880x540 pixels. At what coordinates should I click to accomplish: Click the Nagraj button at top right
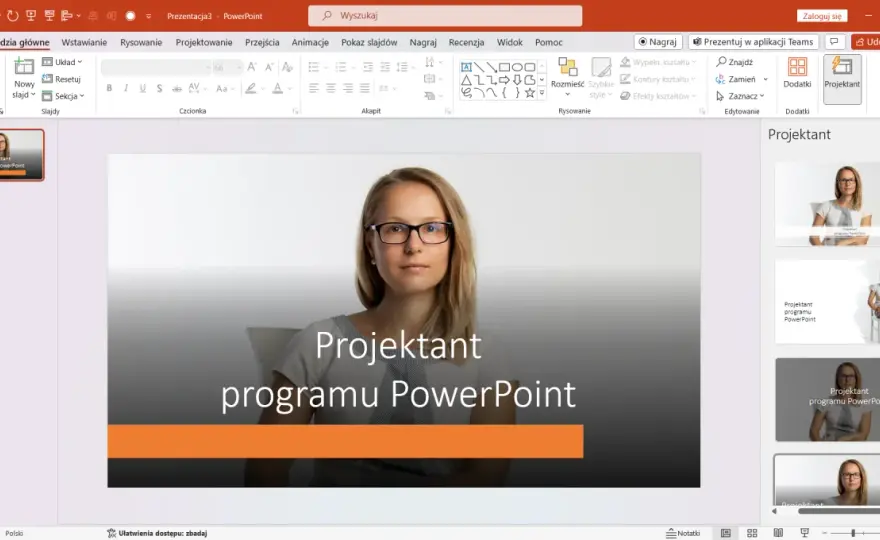(658, 42)
